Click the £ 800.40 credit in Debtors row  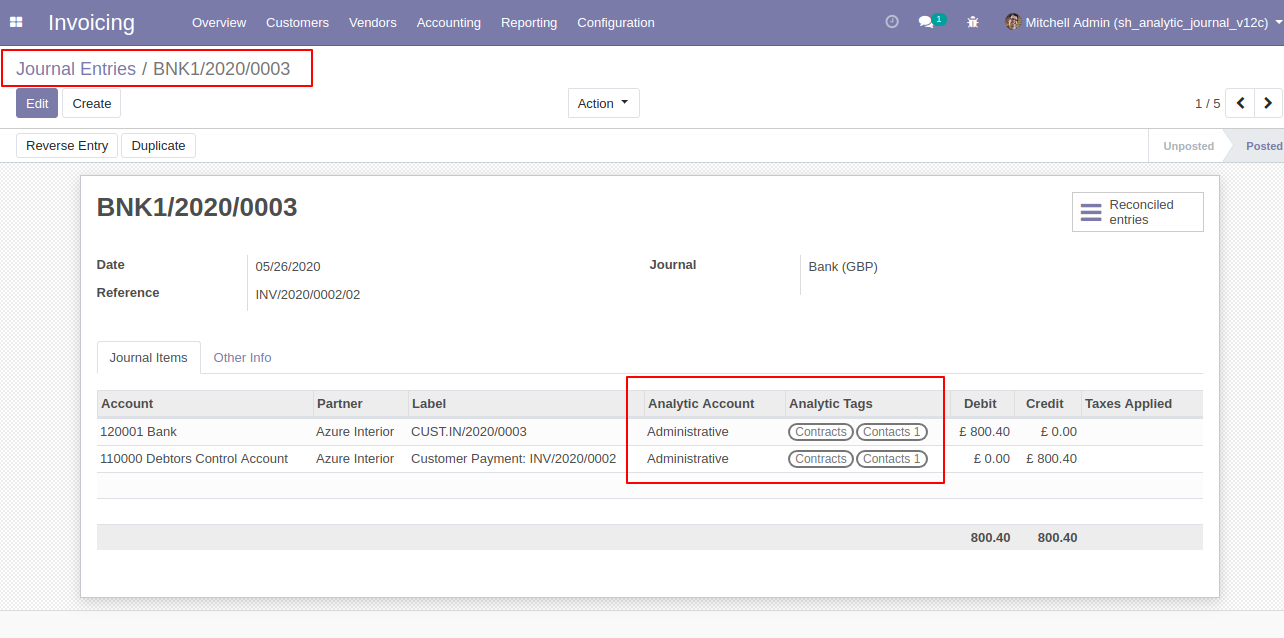click(x=1051, y=459)
